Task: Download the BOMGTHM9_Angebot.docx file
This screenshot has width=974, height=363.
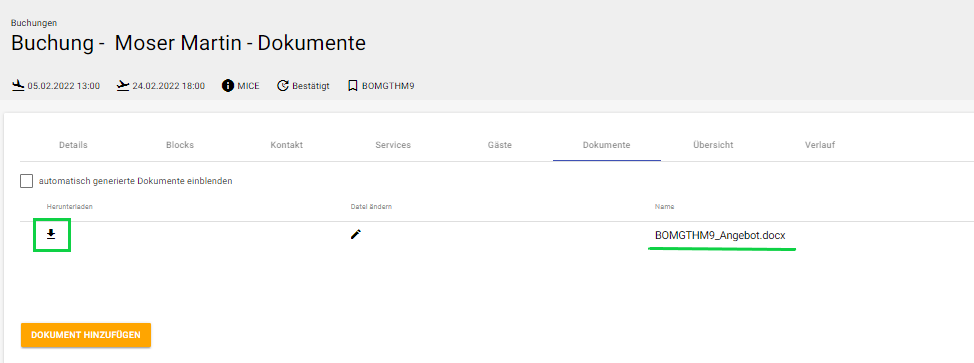Action: (52, 234)
